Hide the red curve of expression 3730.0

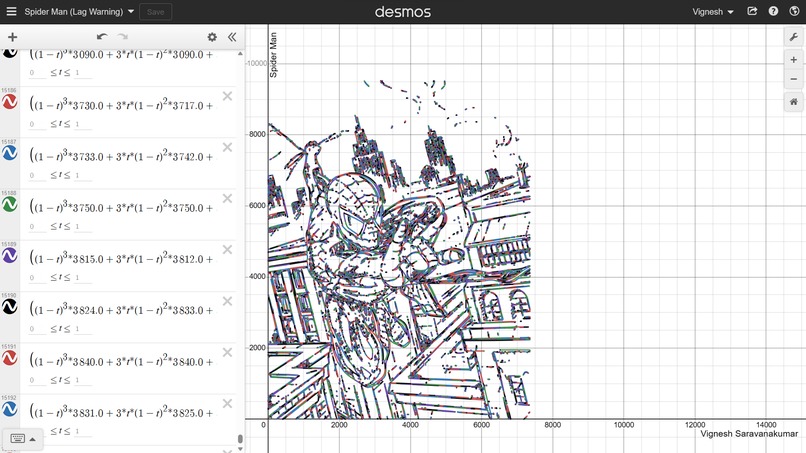click(10, 102)
